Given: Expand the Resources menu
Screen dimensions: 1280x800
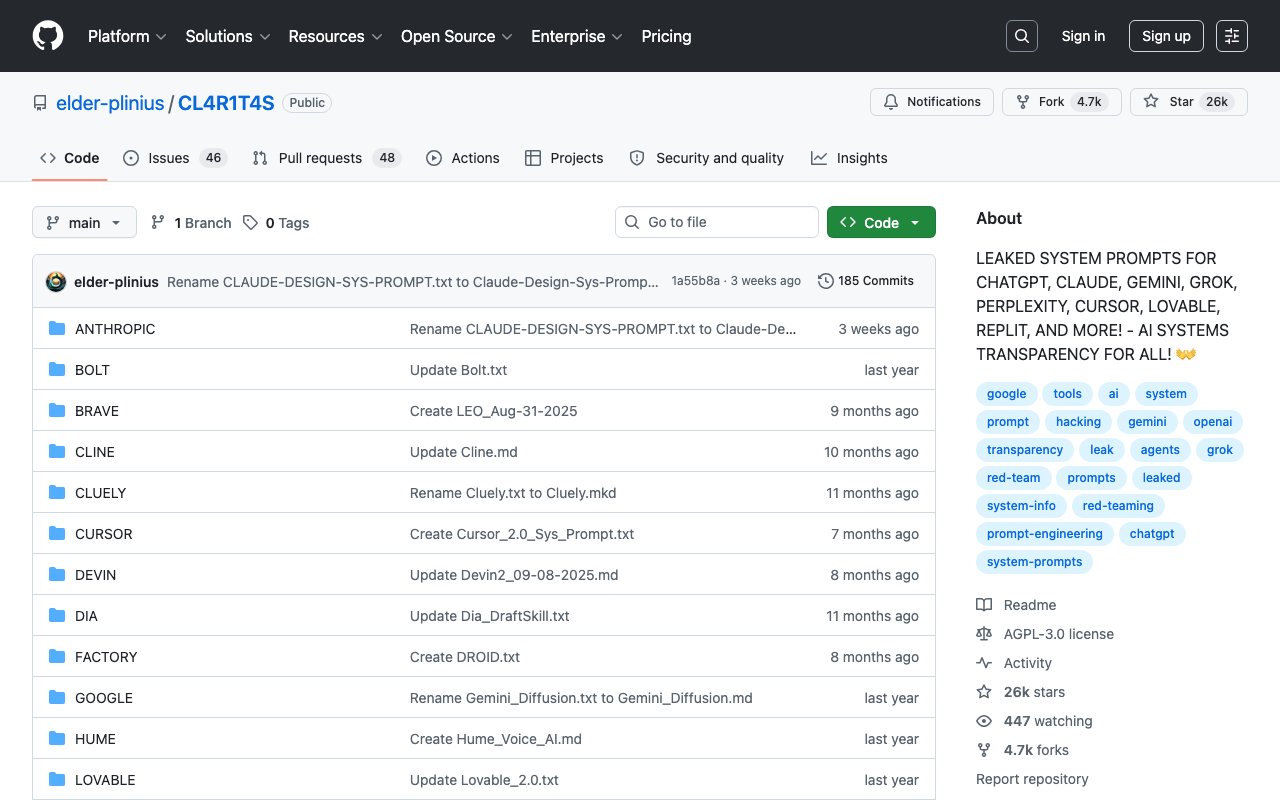Looking at the screenshot, I should [336, 36].
